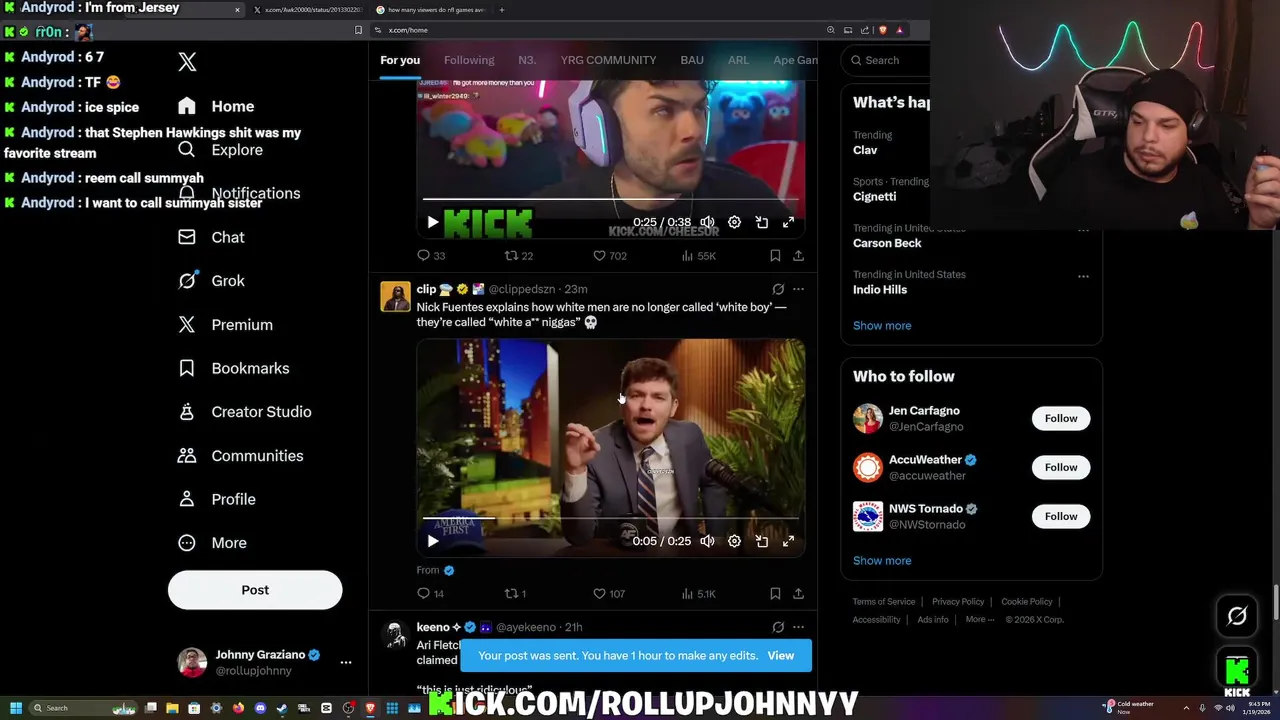This screenshot has width=1280, height=720.
Task: Open a new browser tab
Action: pos(502,10)
